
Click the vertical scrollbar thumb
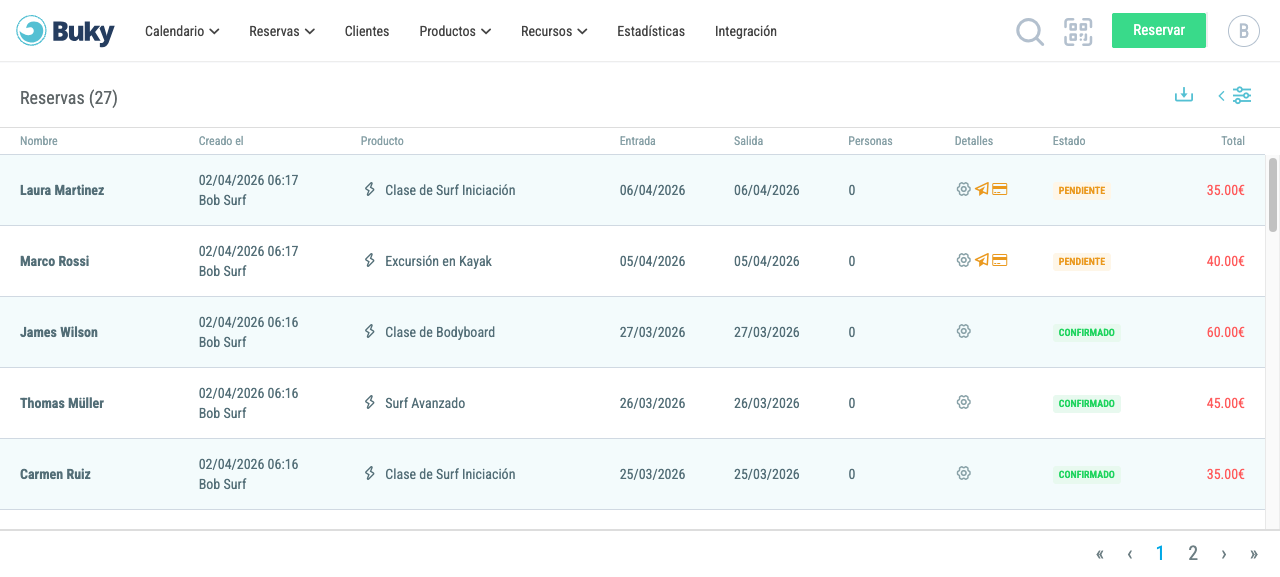click(x=1273, y=194)
